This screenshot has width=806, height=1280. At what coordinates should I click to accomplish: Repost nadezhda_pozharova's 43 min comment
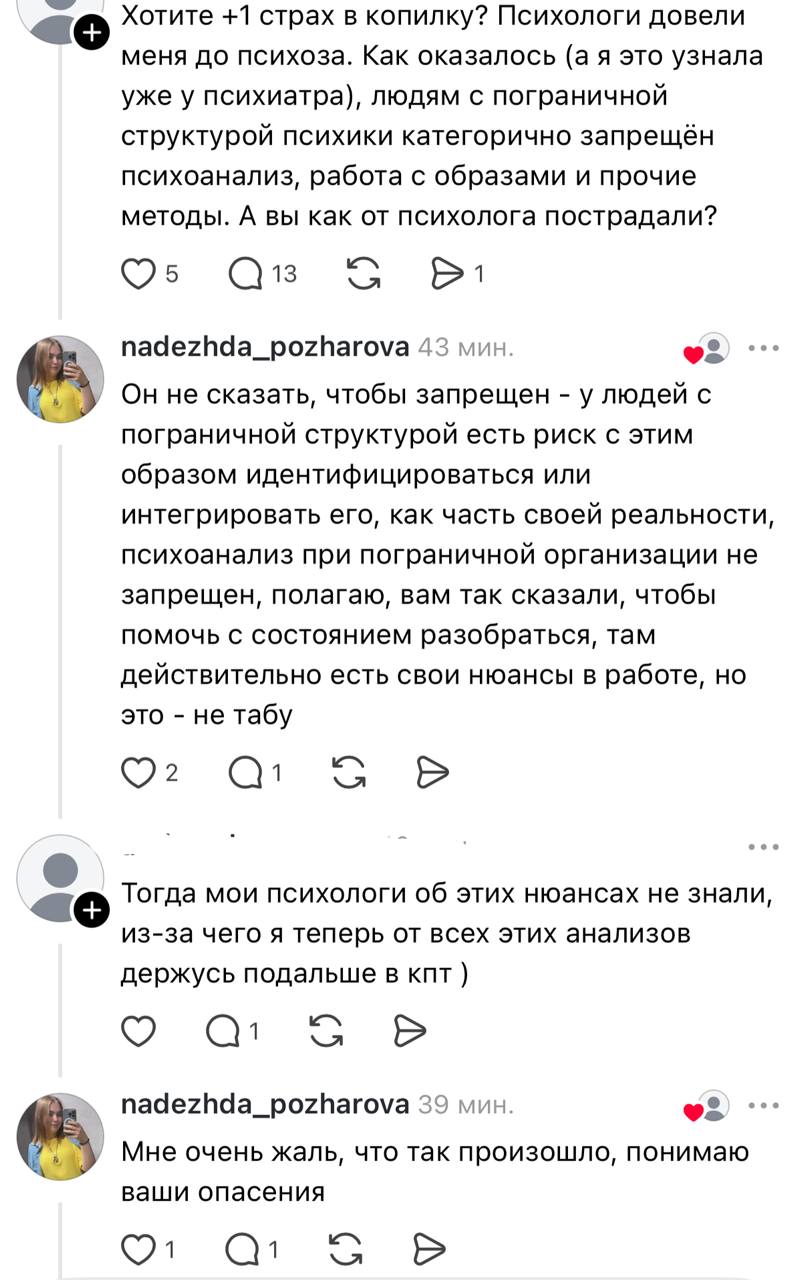pyautogui.click(x=346, y=772)
